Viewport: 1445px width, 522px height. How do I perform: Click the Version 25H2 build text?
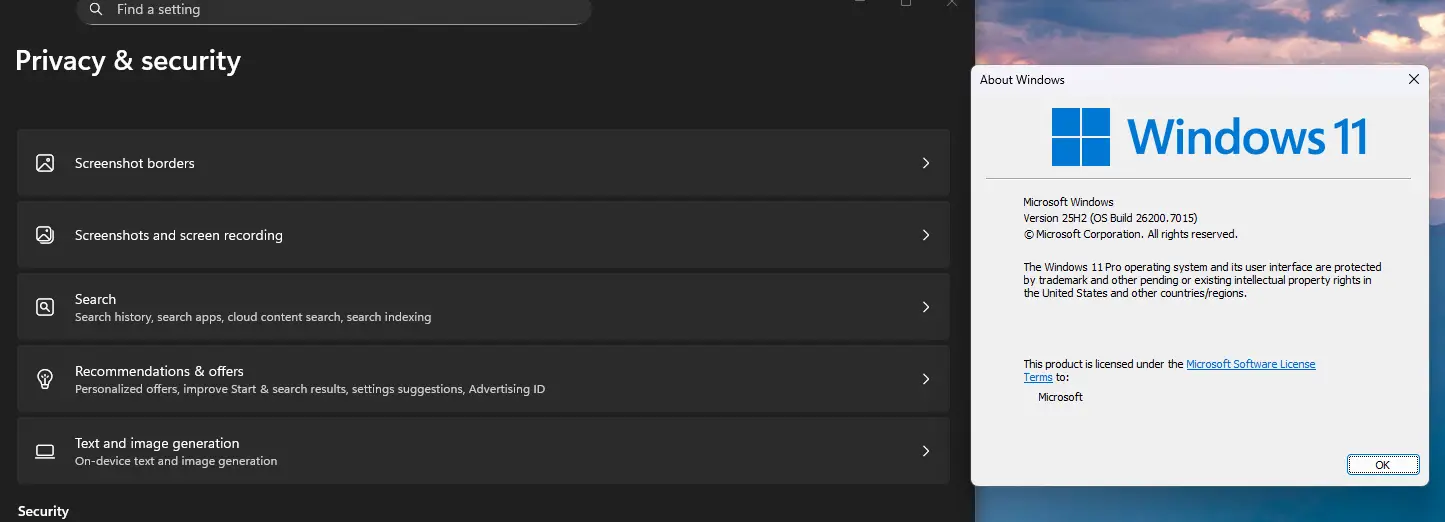tap(1110, 218)
